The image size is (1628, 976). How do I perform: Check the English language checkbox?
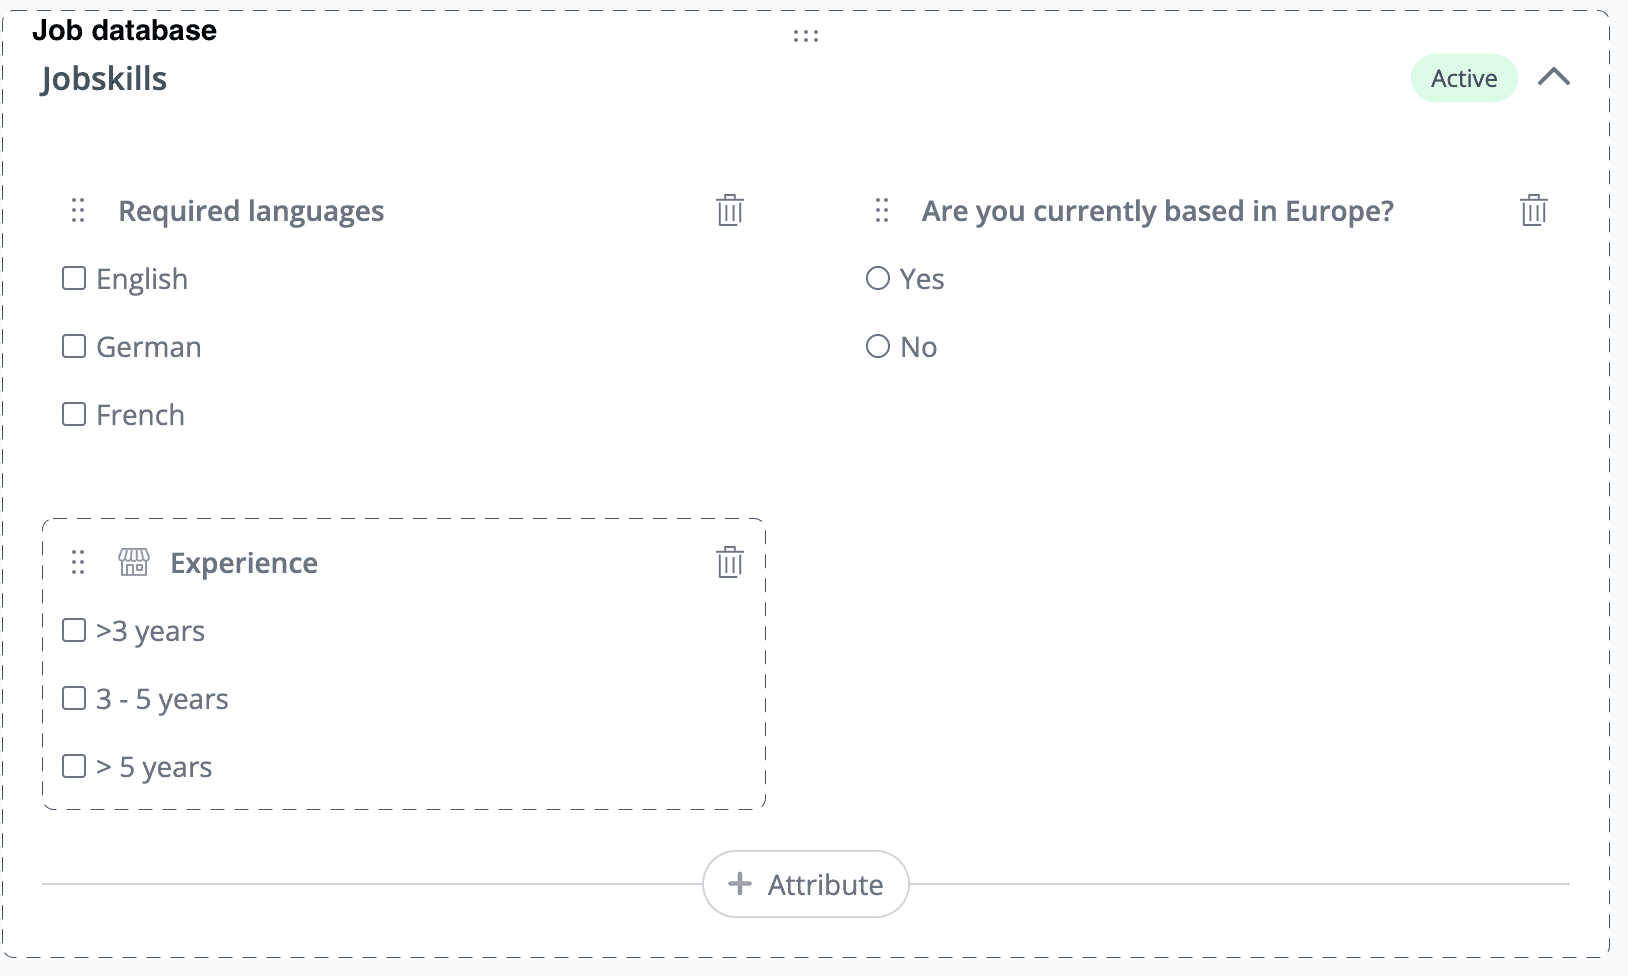point(74,279)
